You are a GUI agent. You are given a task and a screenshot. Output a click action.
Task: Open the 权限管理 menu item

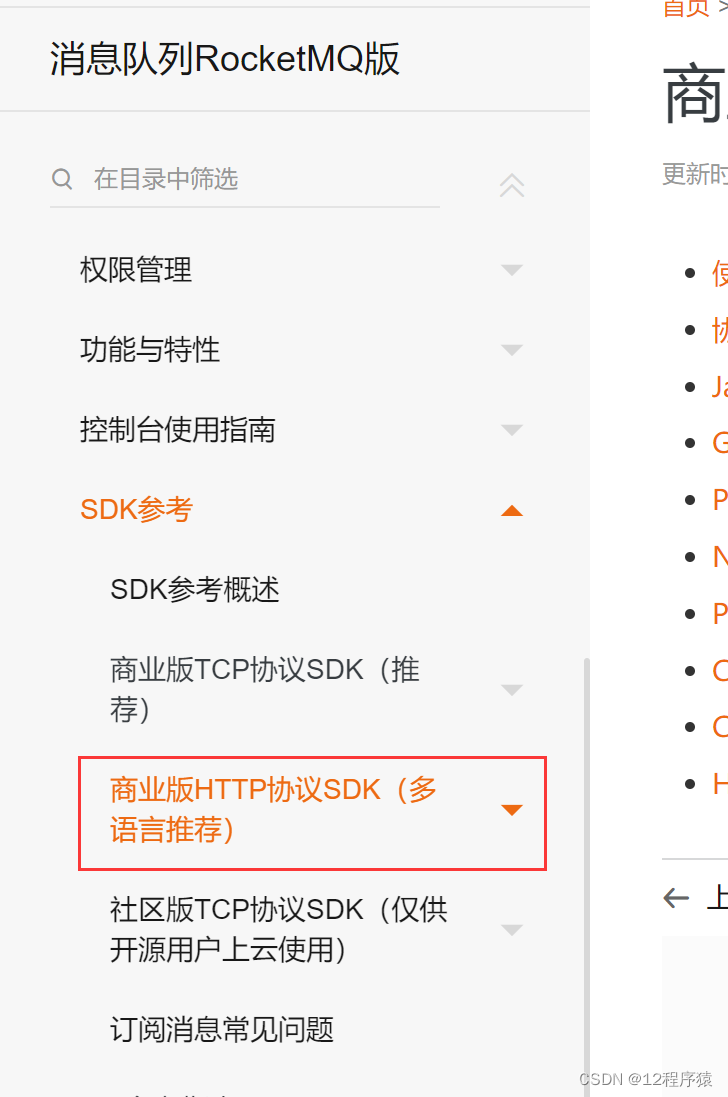(136, 270)
